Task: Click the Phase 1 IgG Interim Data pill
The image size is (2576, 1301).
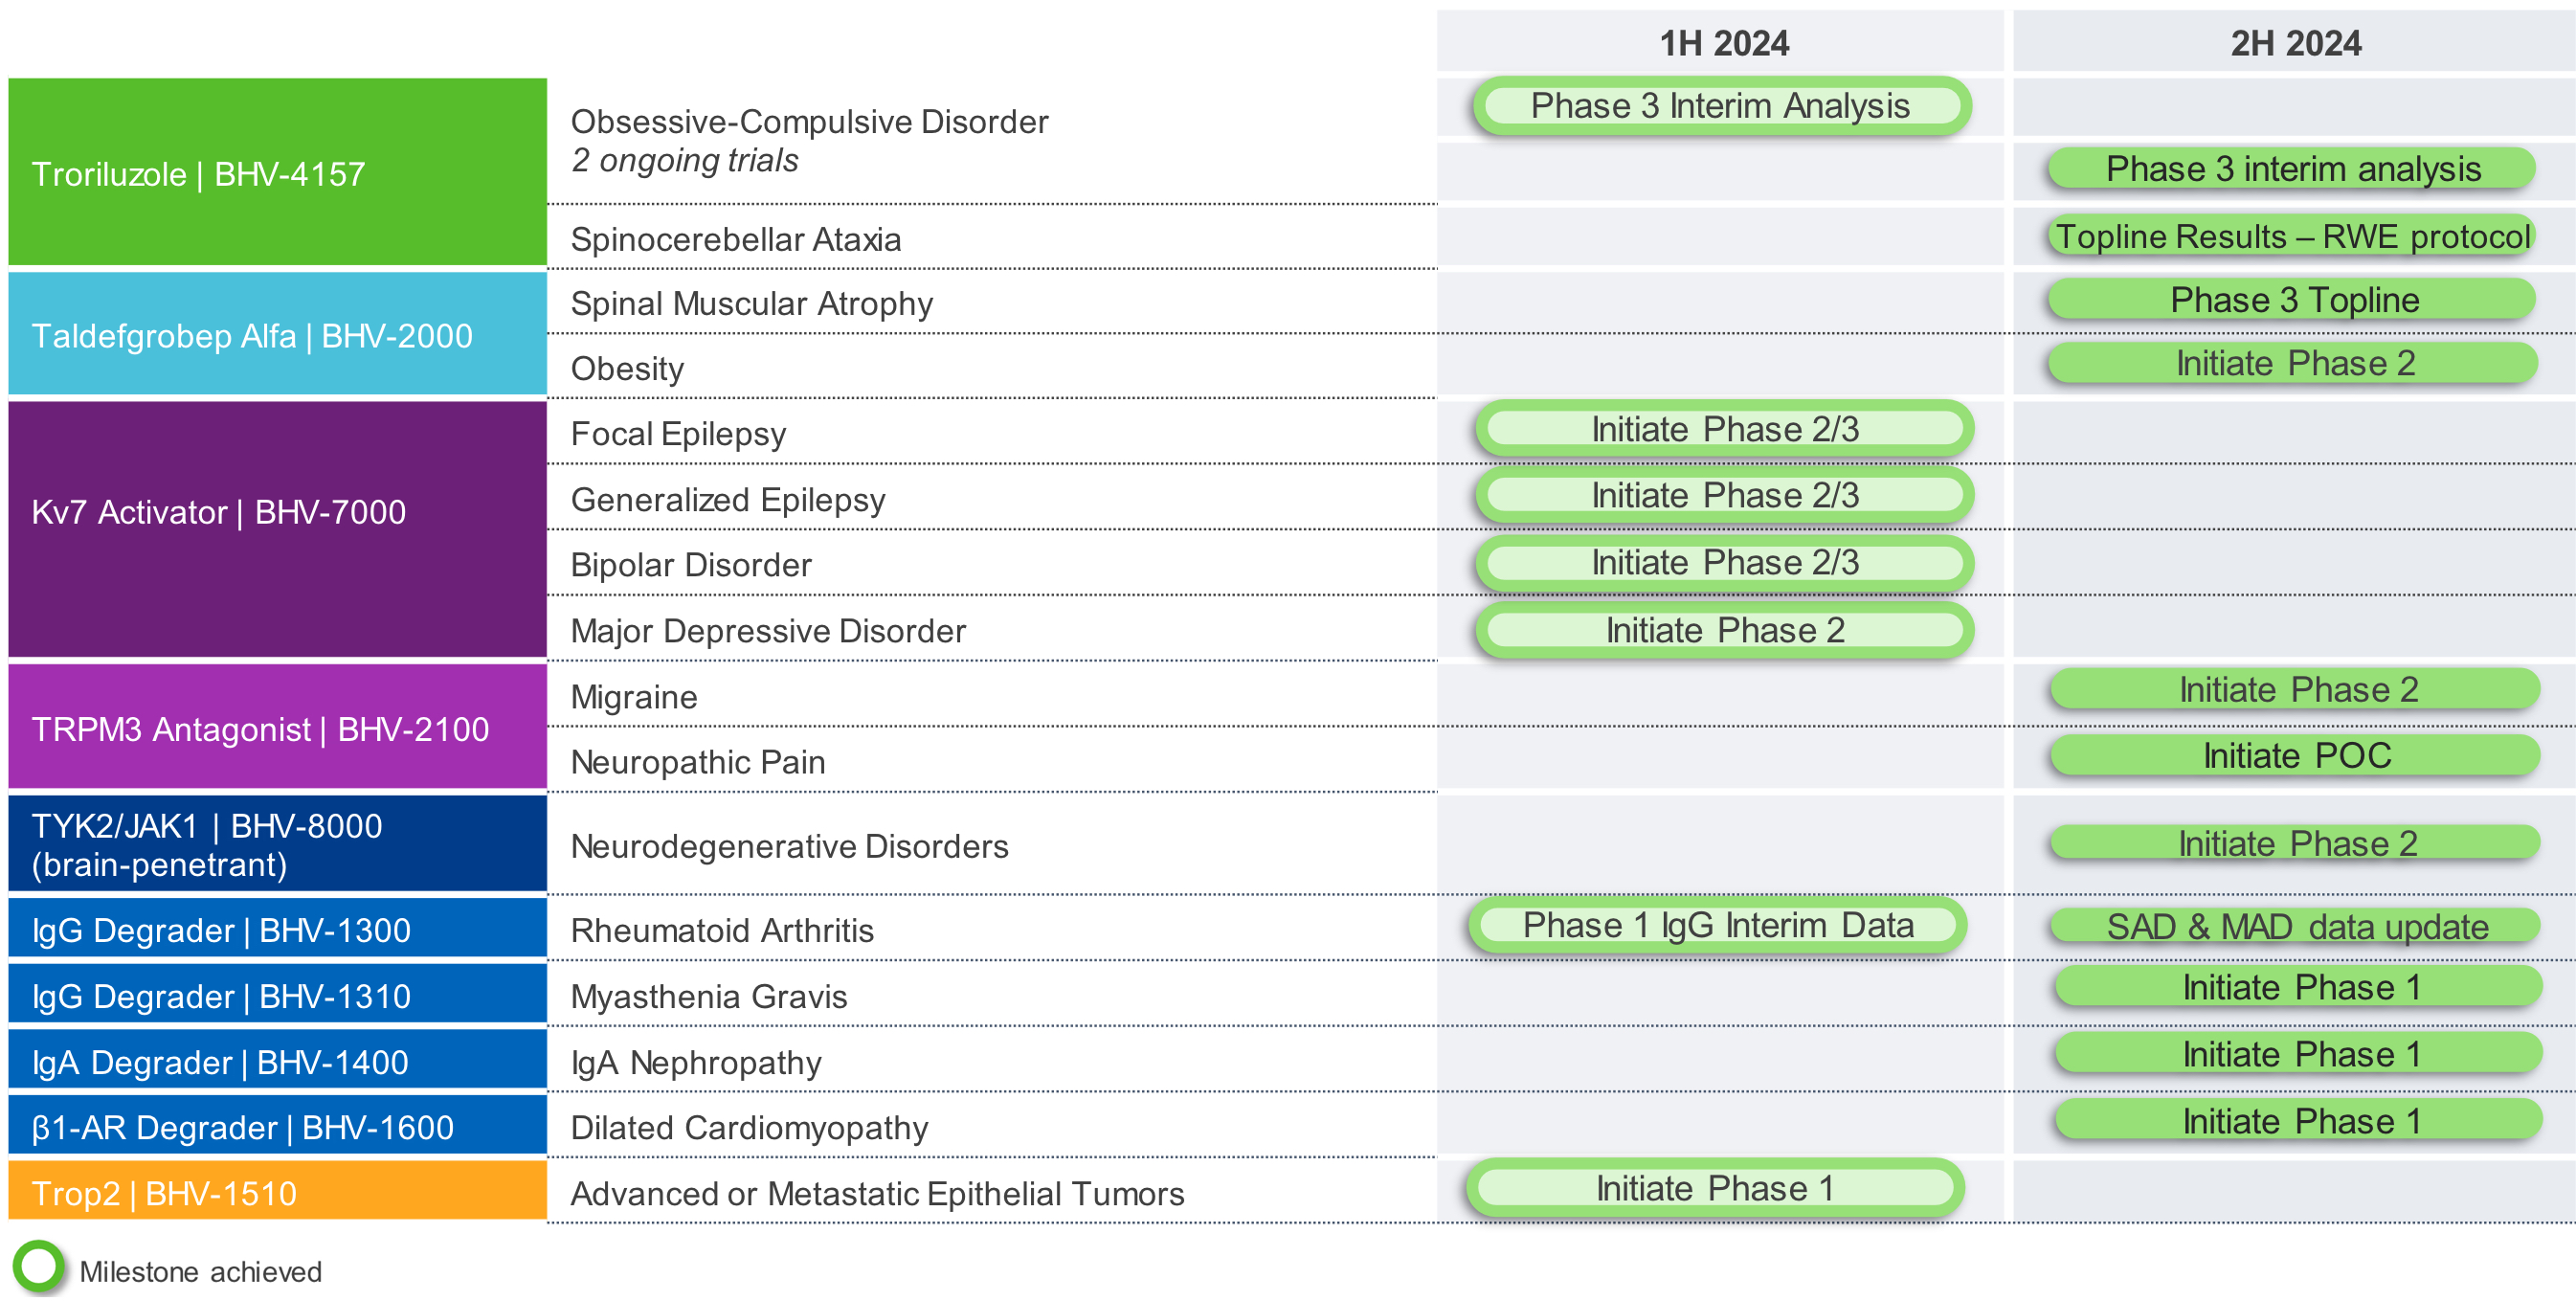Action: pos(1717,926)
